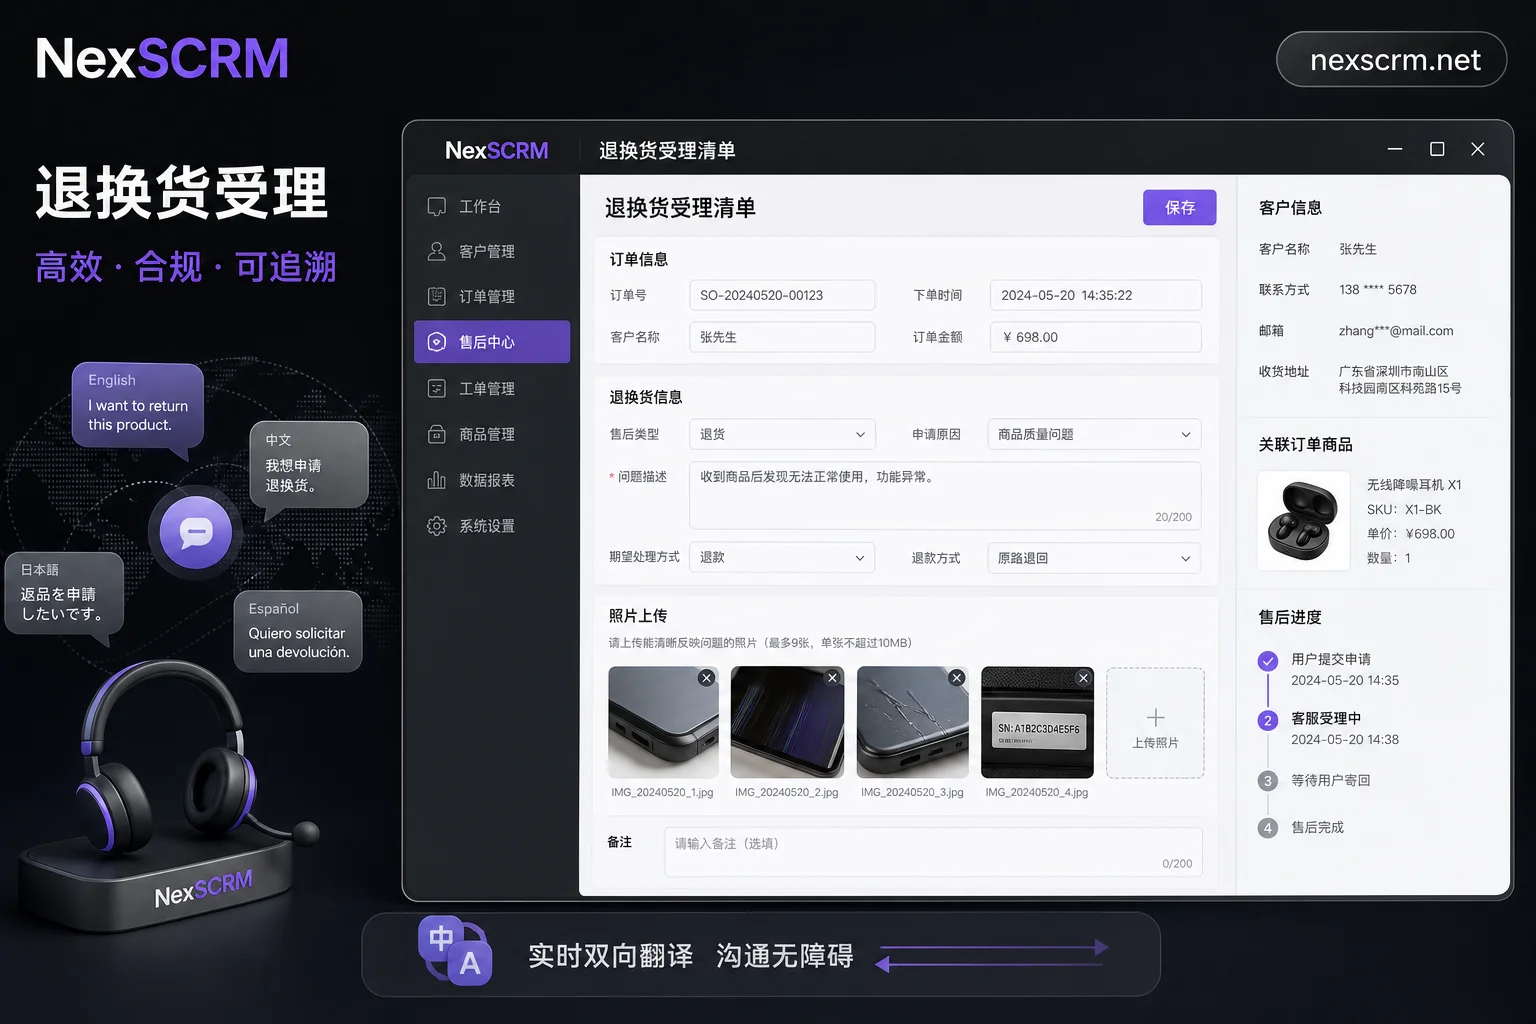Viewport: 1536px width, 1024px height.
Task: Click the Español speech bubble
Action: [x=298, y=631]
